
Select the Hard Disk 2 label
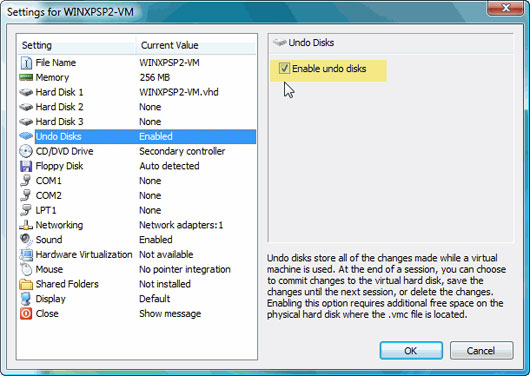(59, 107)
